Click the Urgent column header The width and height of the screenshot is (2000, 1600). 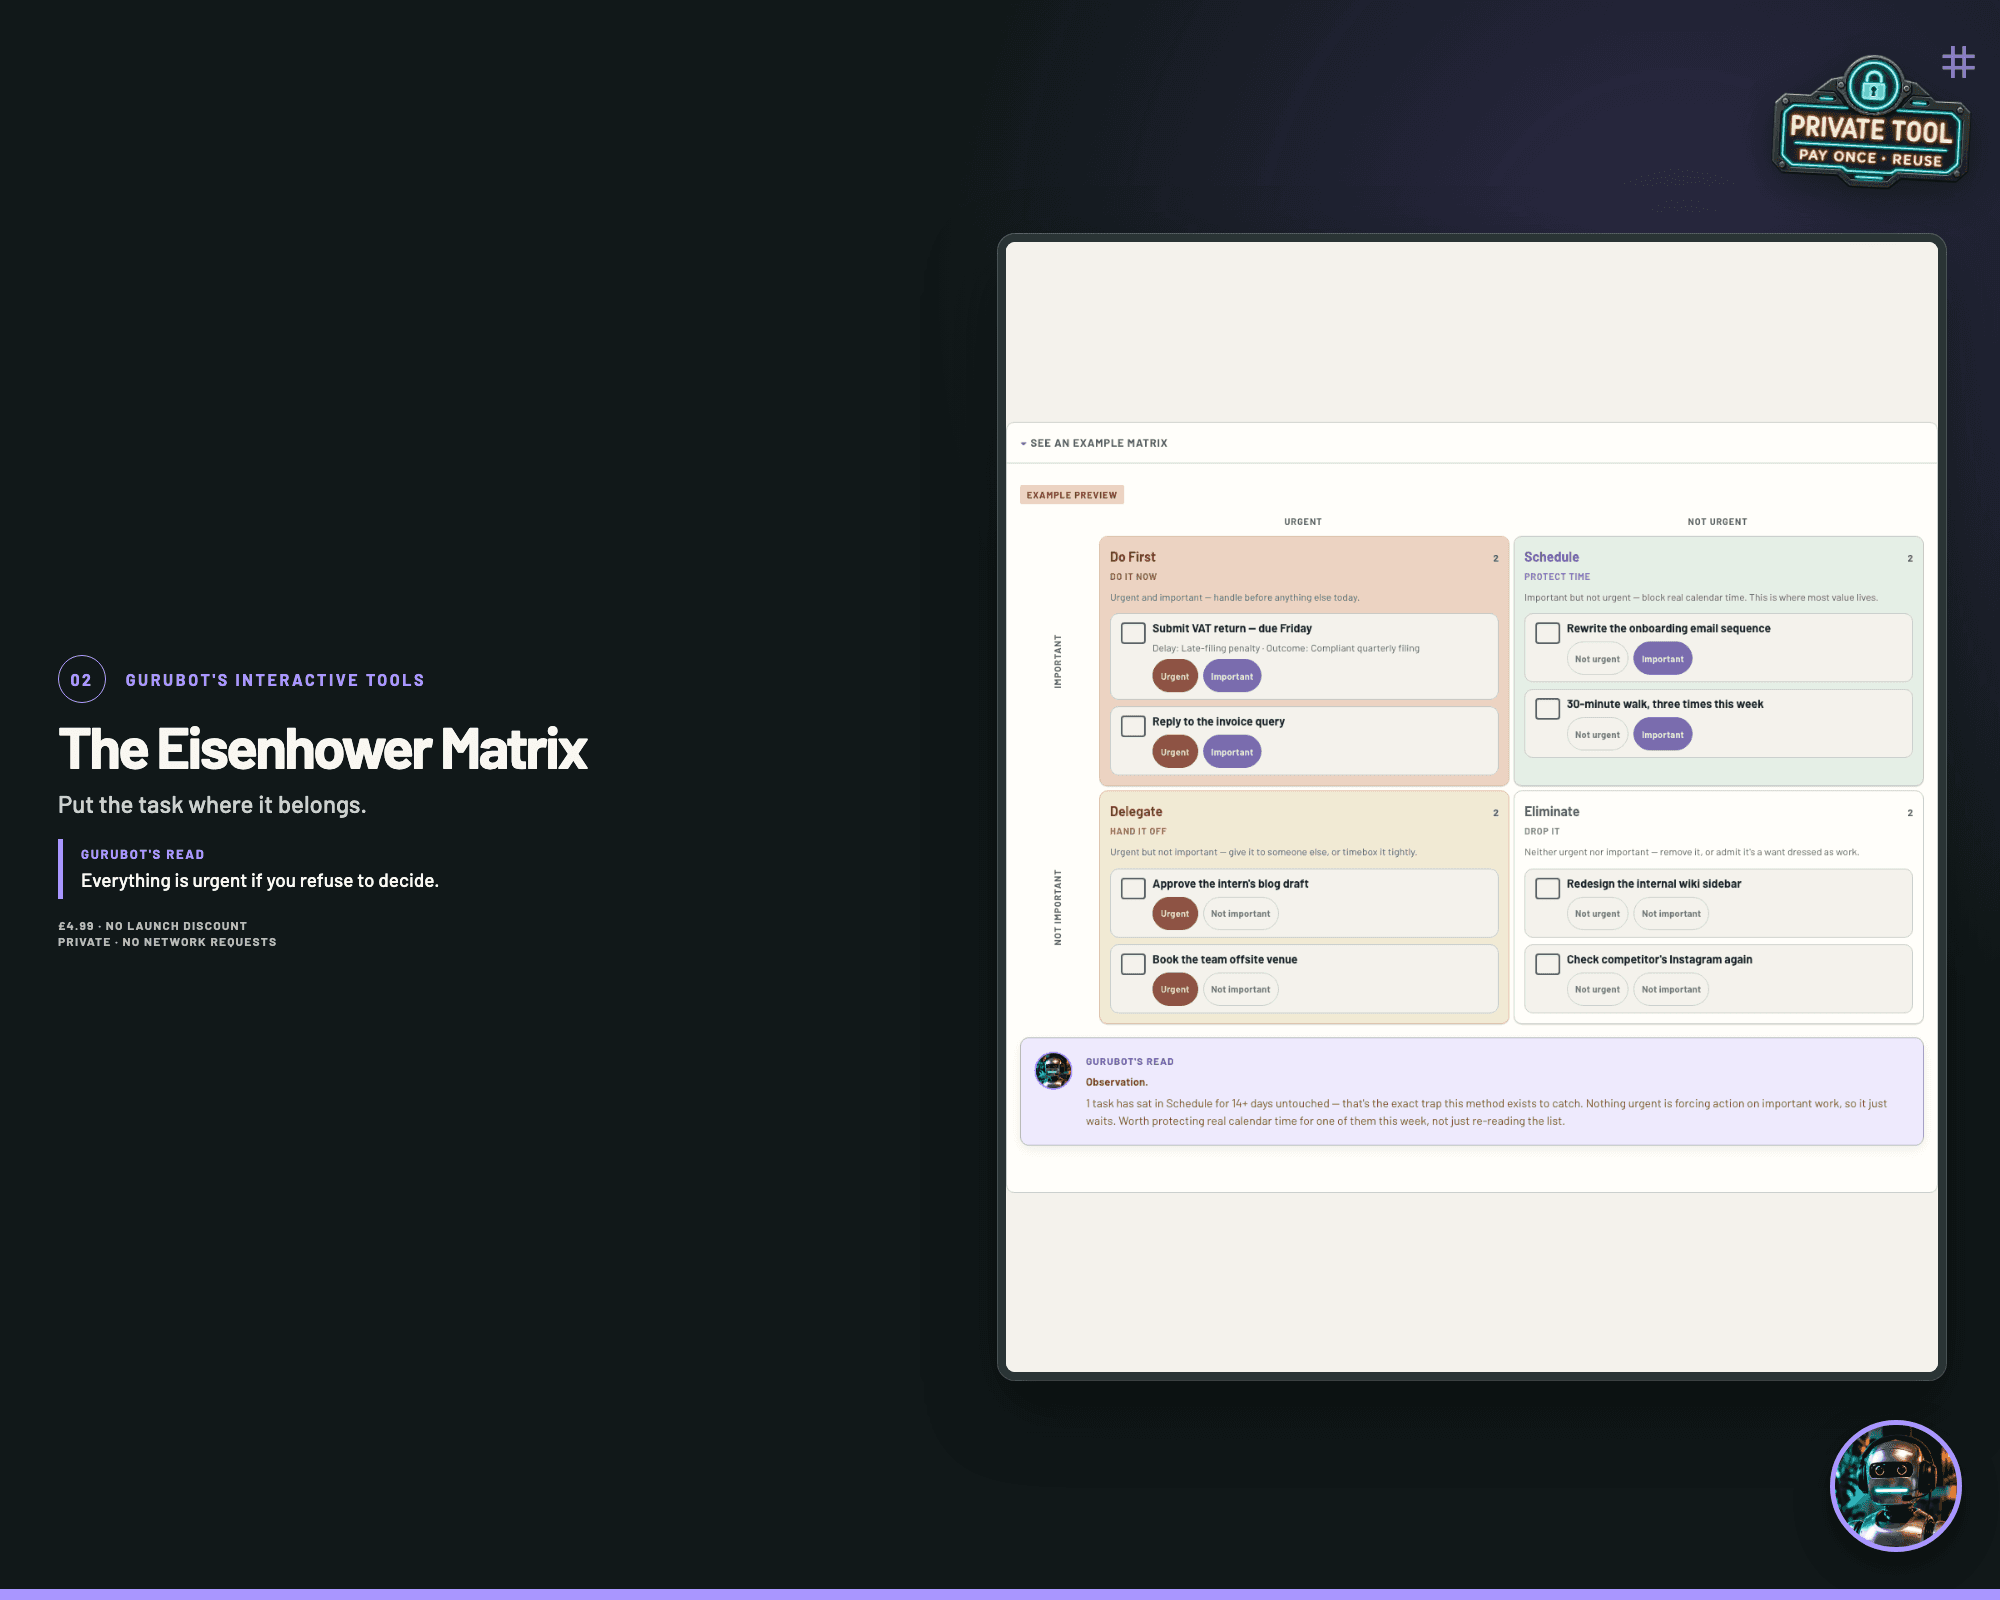[1303, 522]
